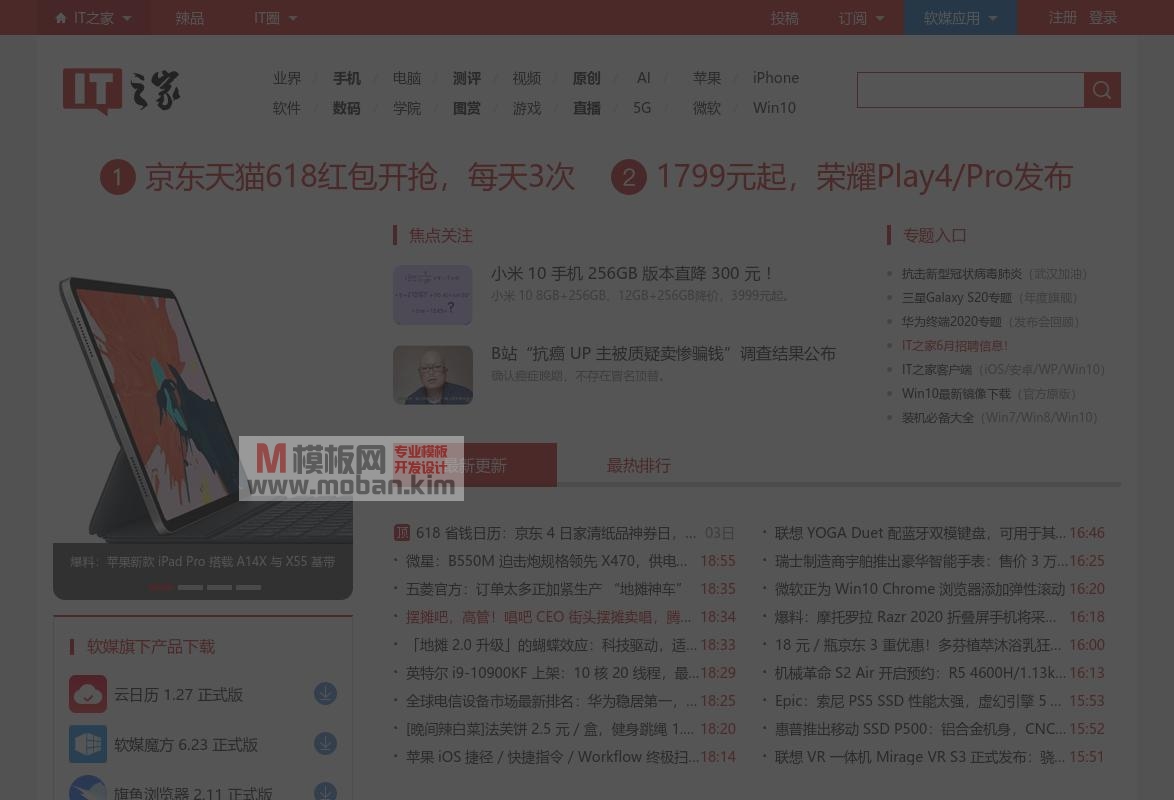Go to the 直播 category
1174x800 pixels.
point(586,108)
